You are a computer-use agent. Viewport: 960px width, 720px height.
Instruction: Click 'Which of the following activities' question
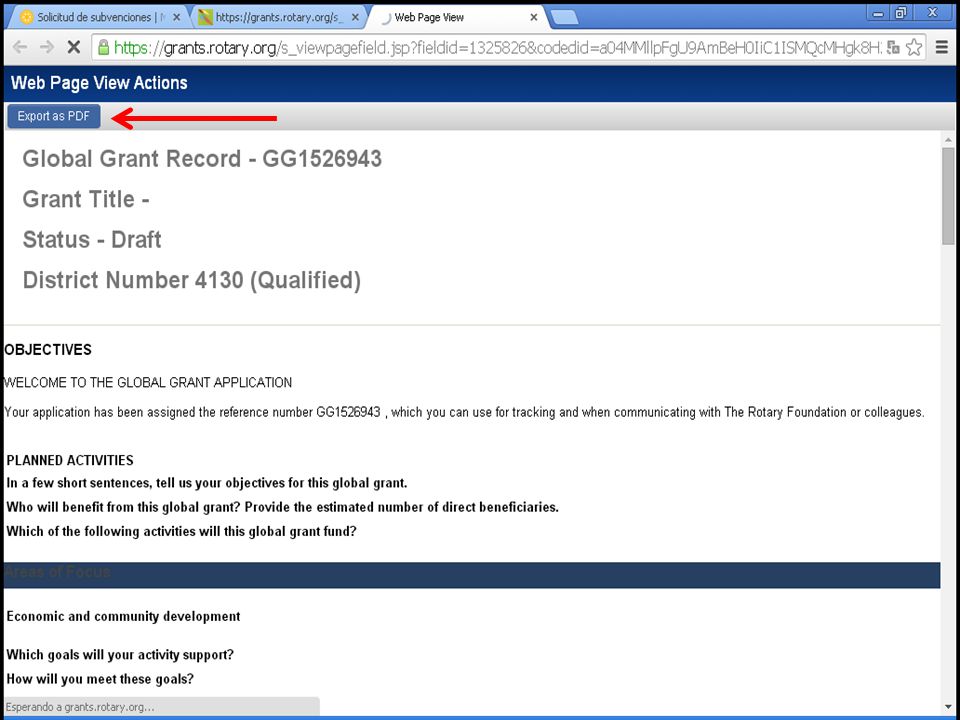(181, 531)
